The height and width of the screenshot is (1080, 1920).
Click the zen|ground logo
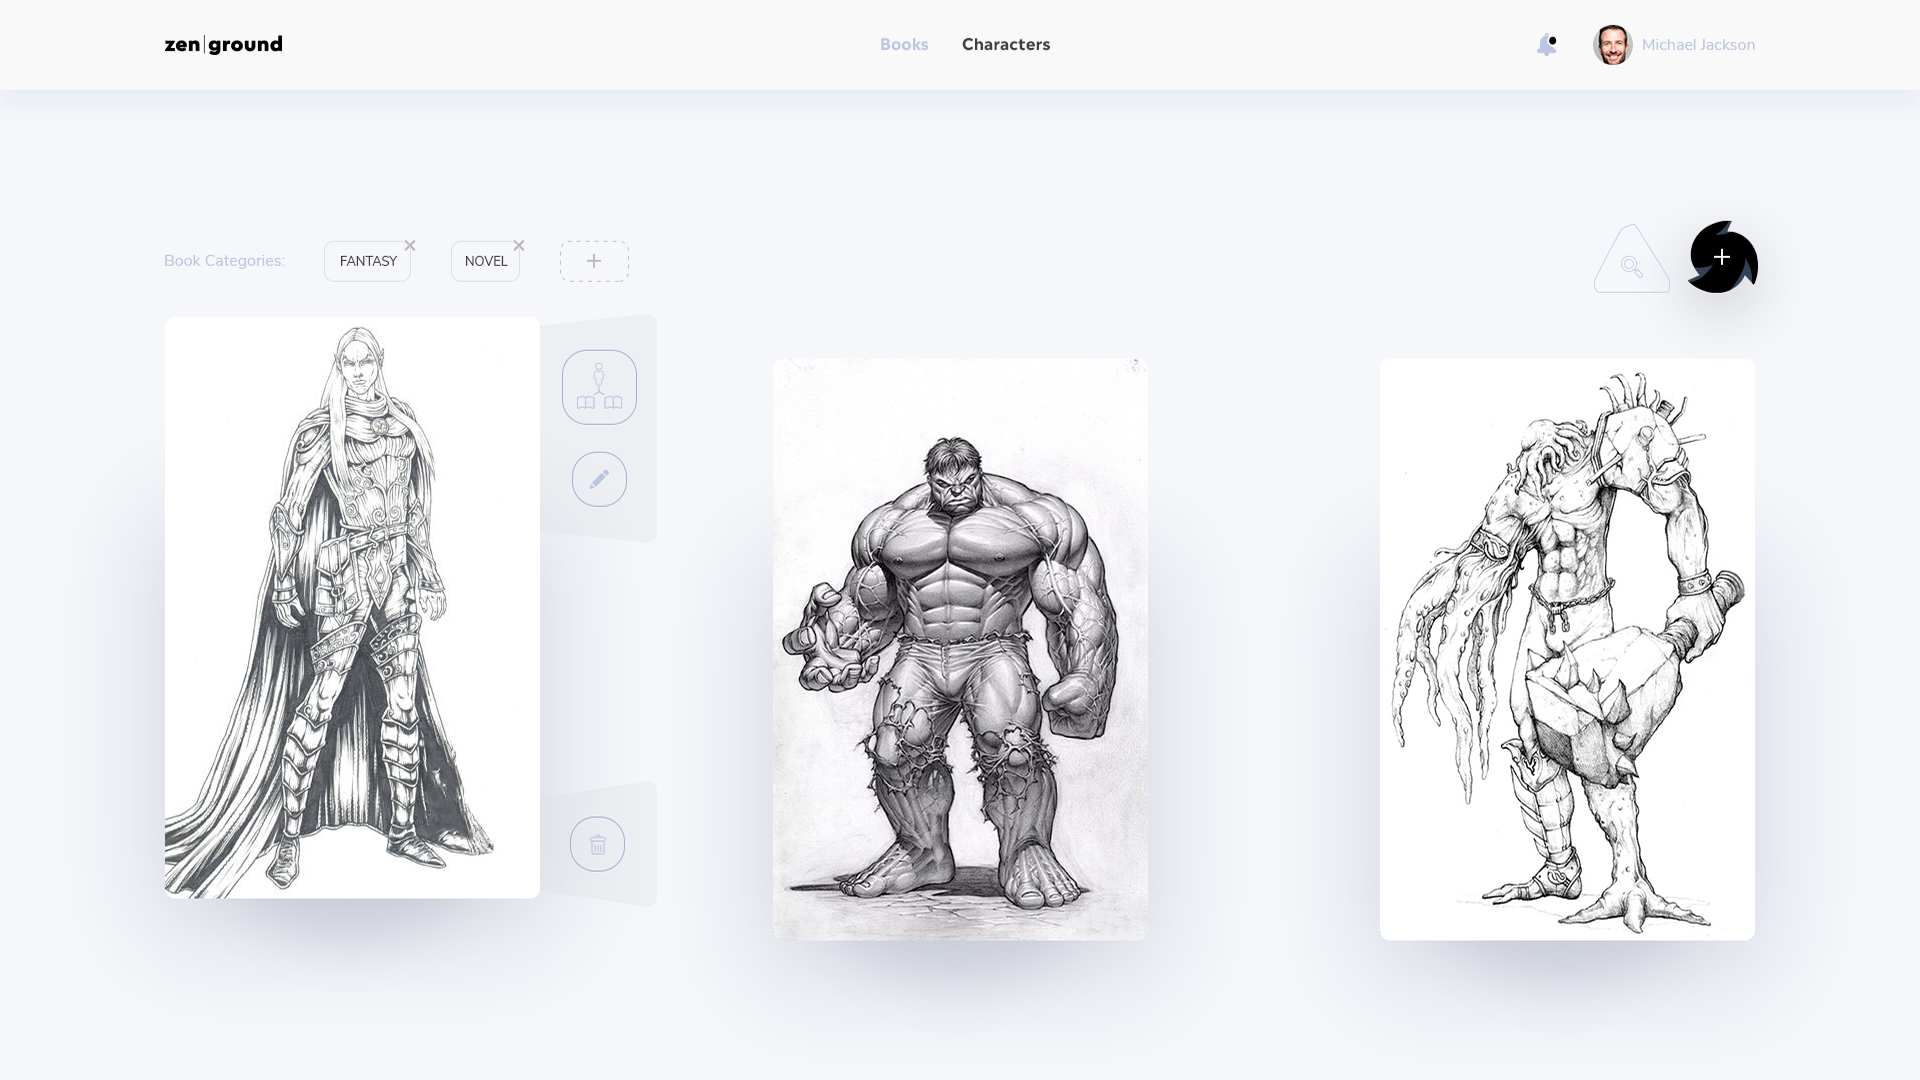(x=223, y=44)
